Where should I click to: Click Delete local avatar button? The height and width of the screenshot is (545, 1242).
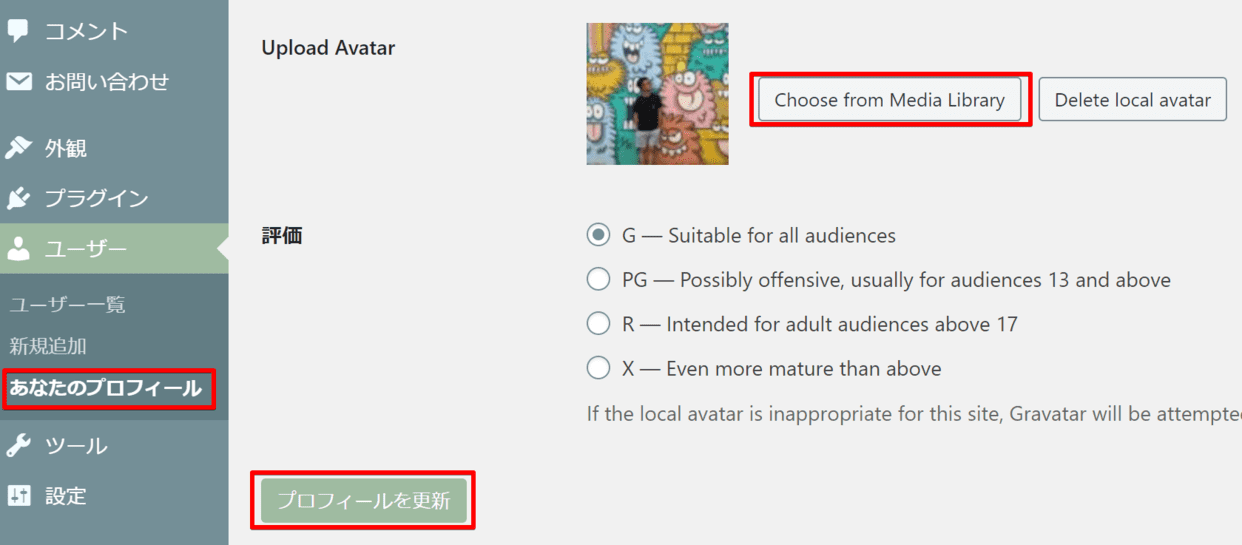click(x=1132, y=100)
